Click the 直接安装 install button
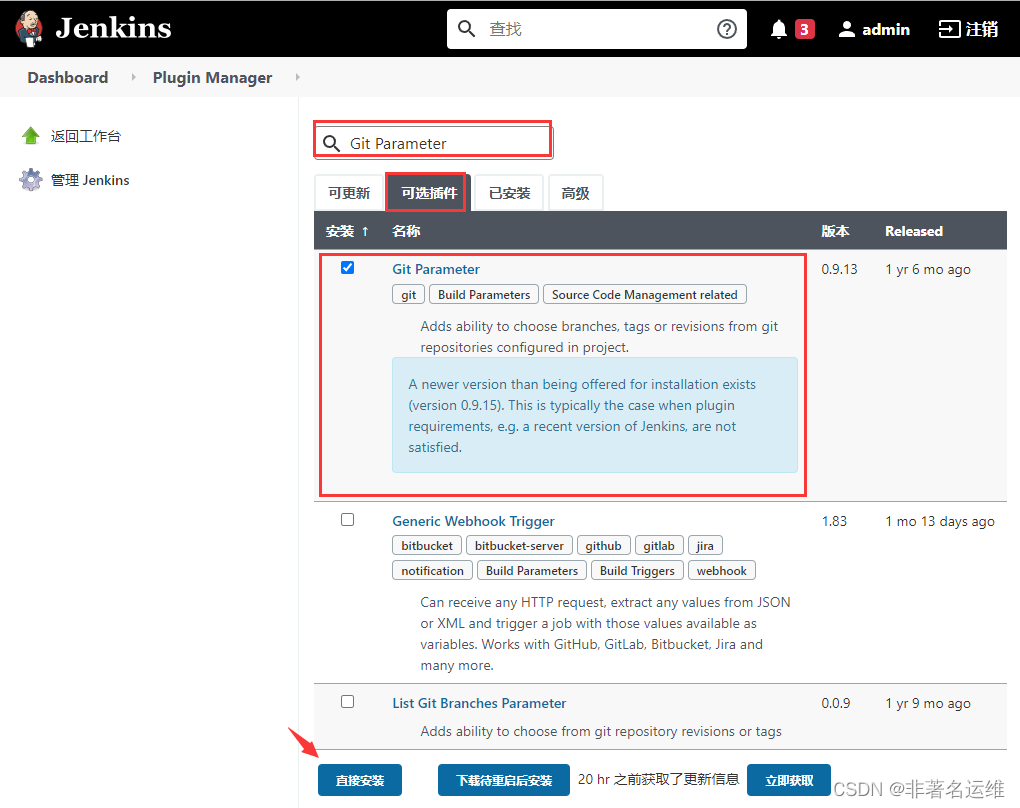The image size is (1020, 808). tap(360, 780)
